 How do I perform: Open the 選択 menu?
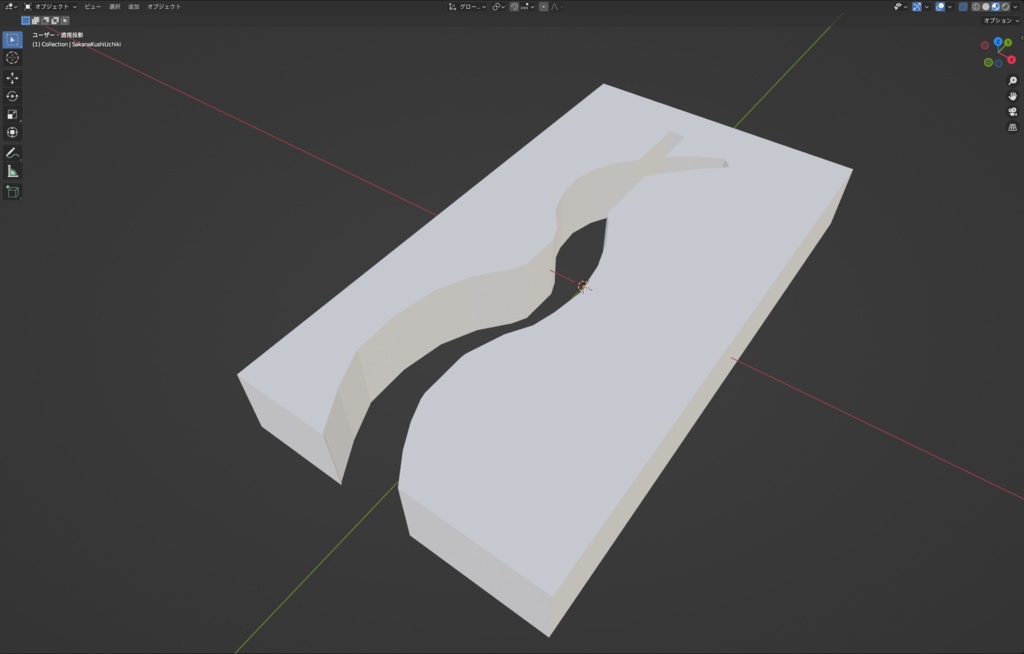pyautogui.click(x=115, y=7)
